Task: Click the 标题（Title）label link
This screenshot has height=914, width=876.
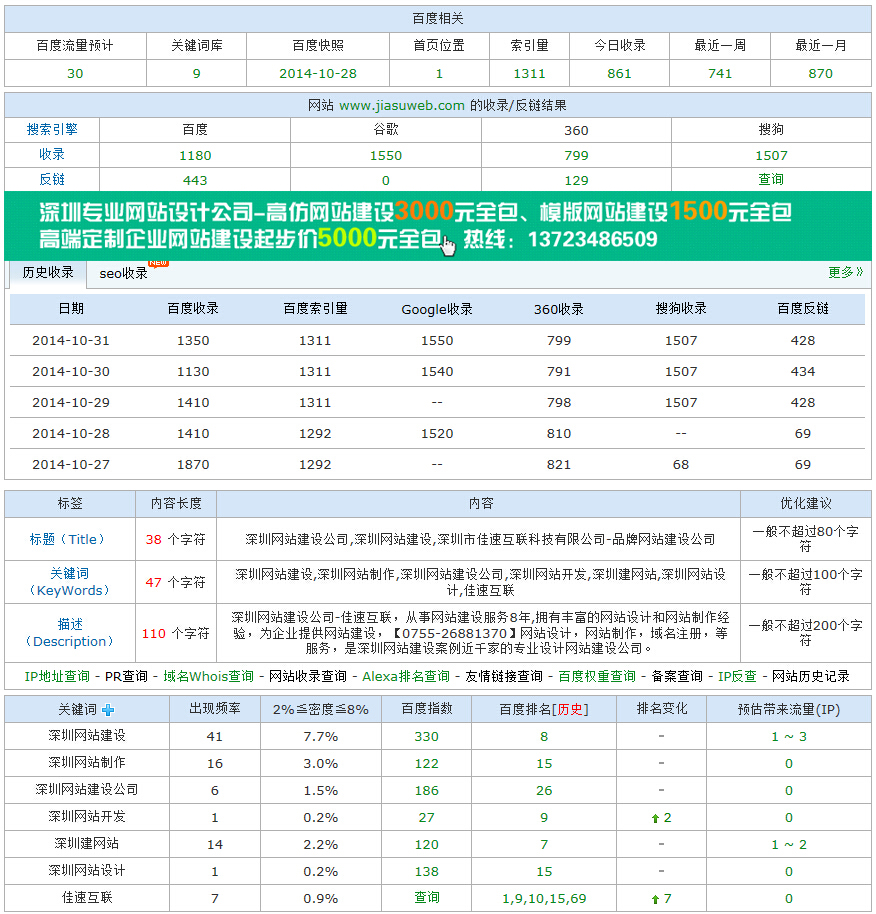Action: tap(69, 540)
